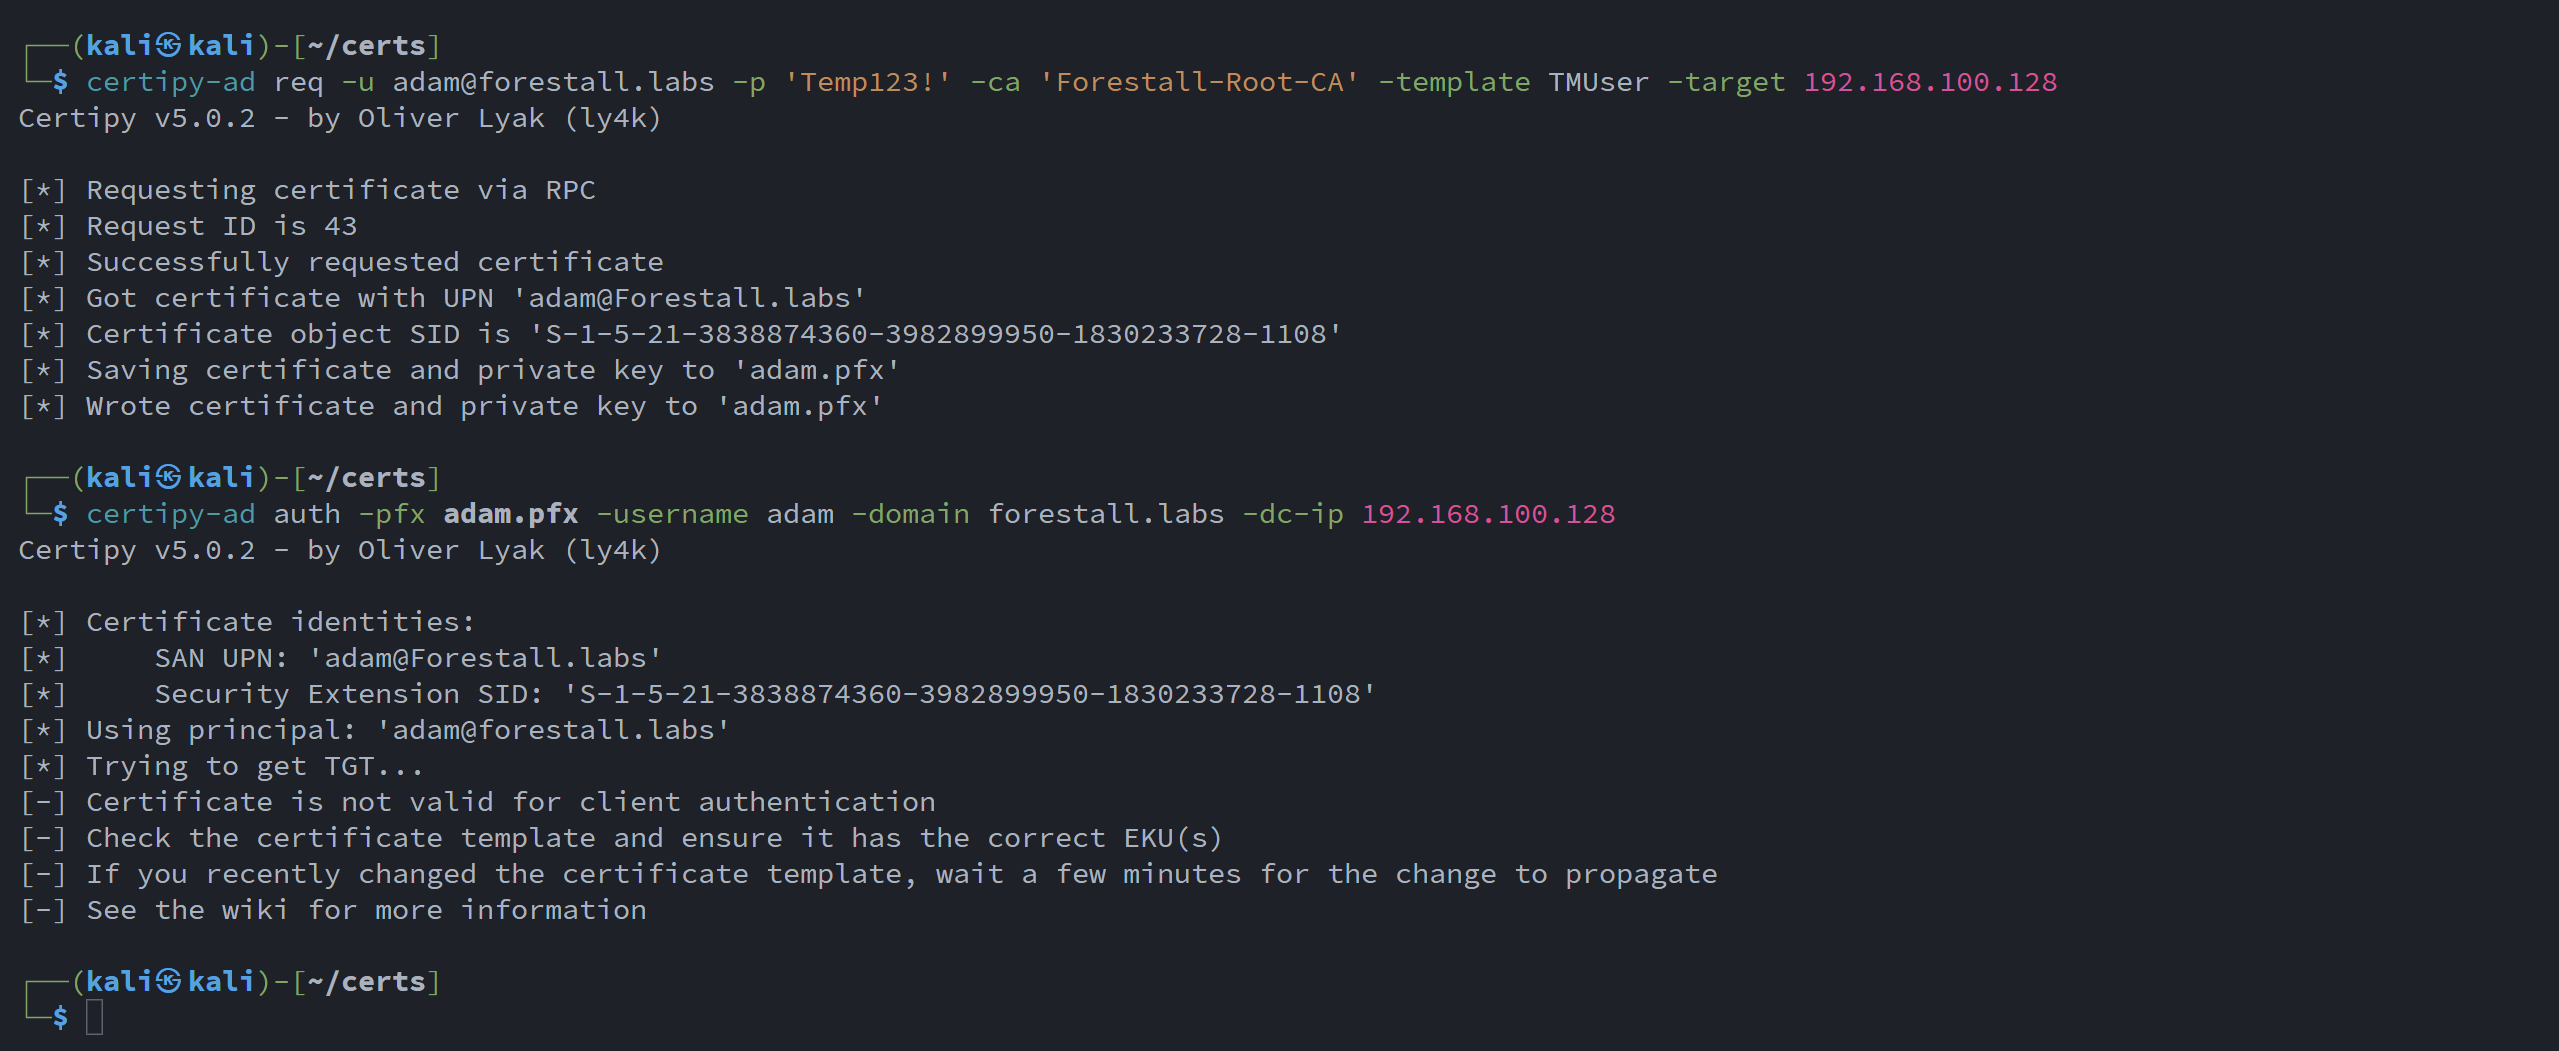The height and width of the screenshot is (1051, 2559).
Task: Click the "Using principal" output line
Action: point(407,730)
